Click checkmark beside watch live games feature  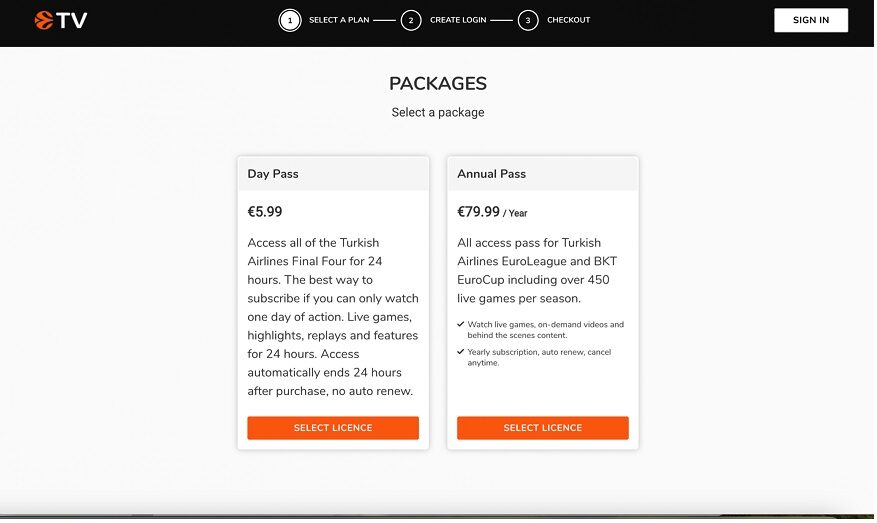pos(460,324)
